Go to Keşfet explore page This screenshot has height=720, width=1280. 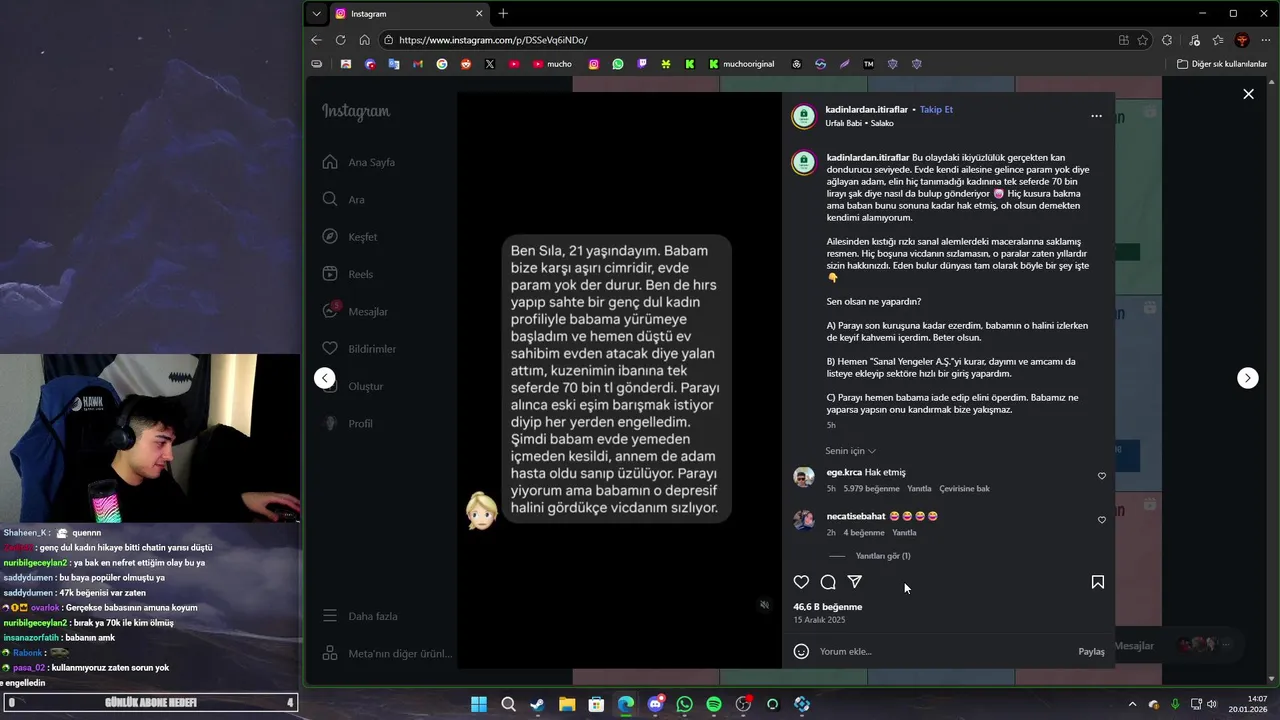tap(350, 237)
